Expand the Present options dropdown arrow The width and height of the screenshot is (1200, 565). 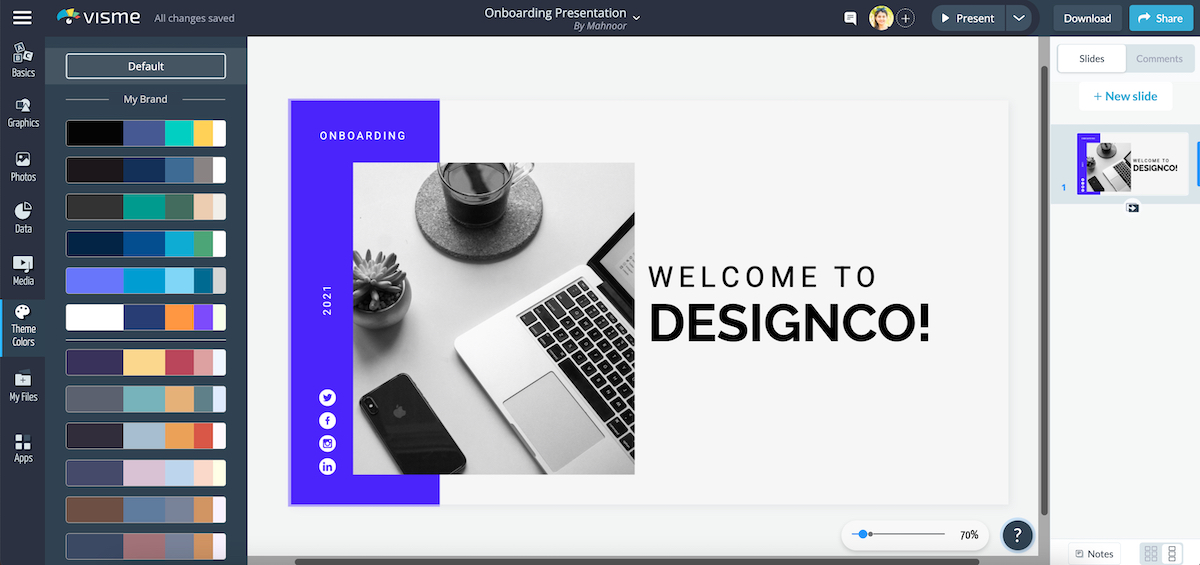point(1018,18)
